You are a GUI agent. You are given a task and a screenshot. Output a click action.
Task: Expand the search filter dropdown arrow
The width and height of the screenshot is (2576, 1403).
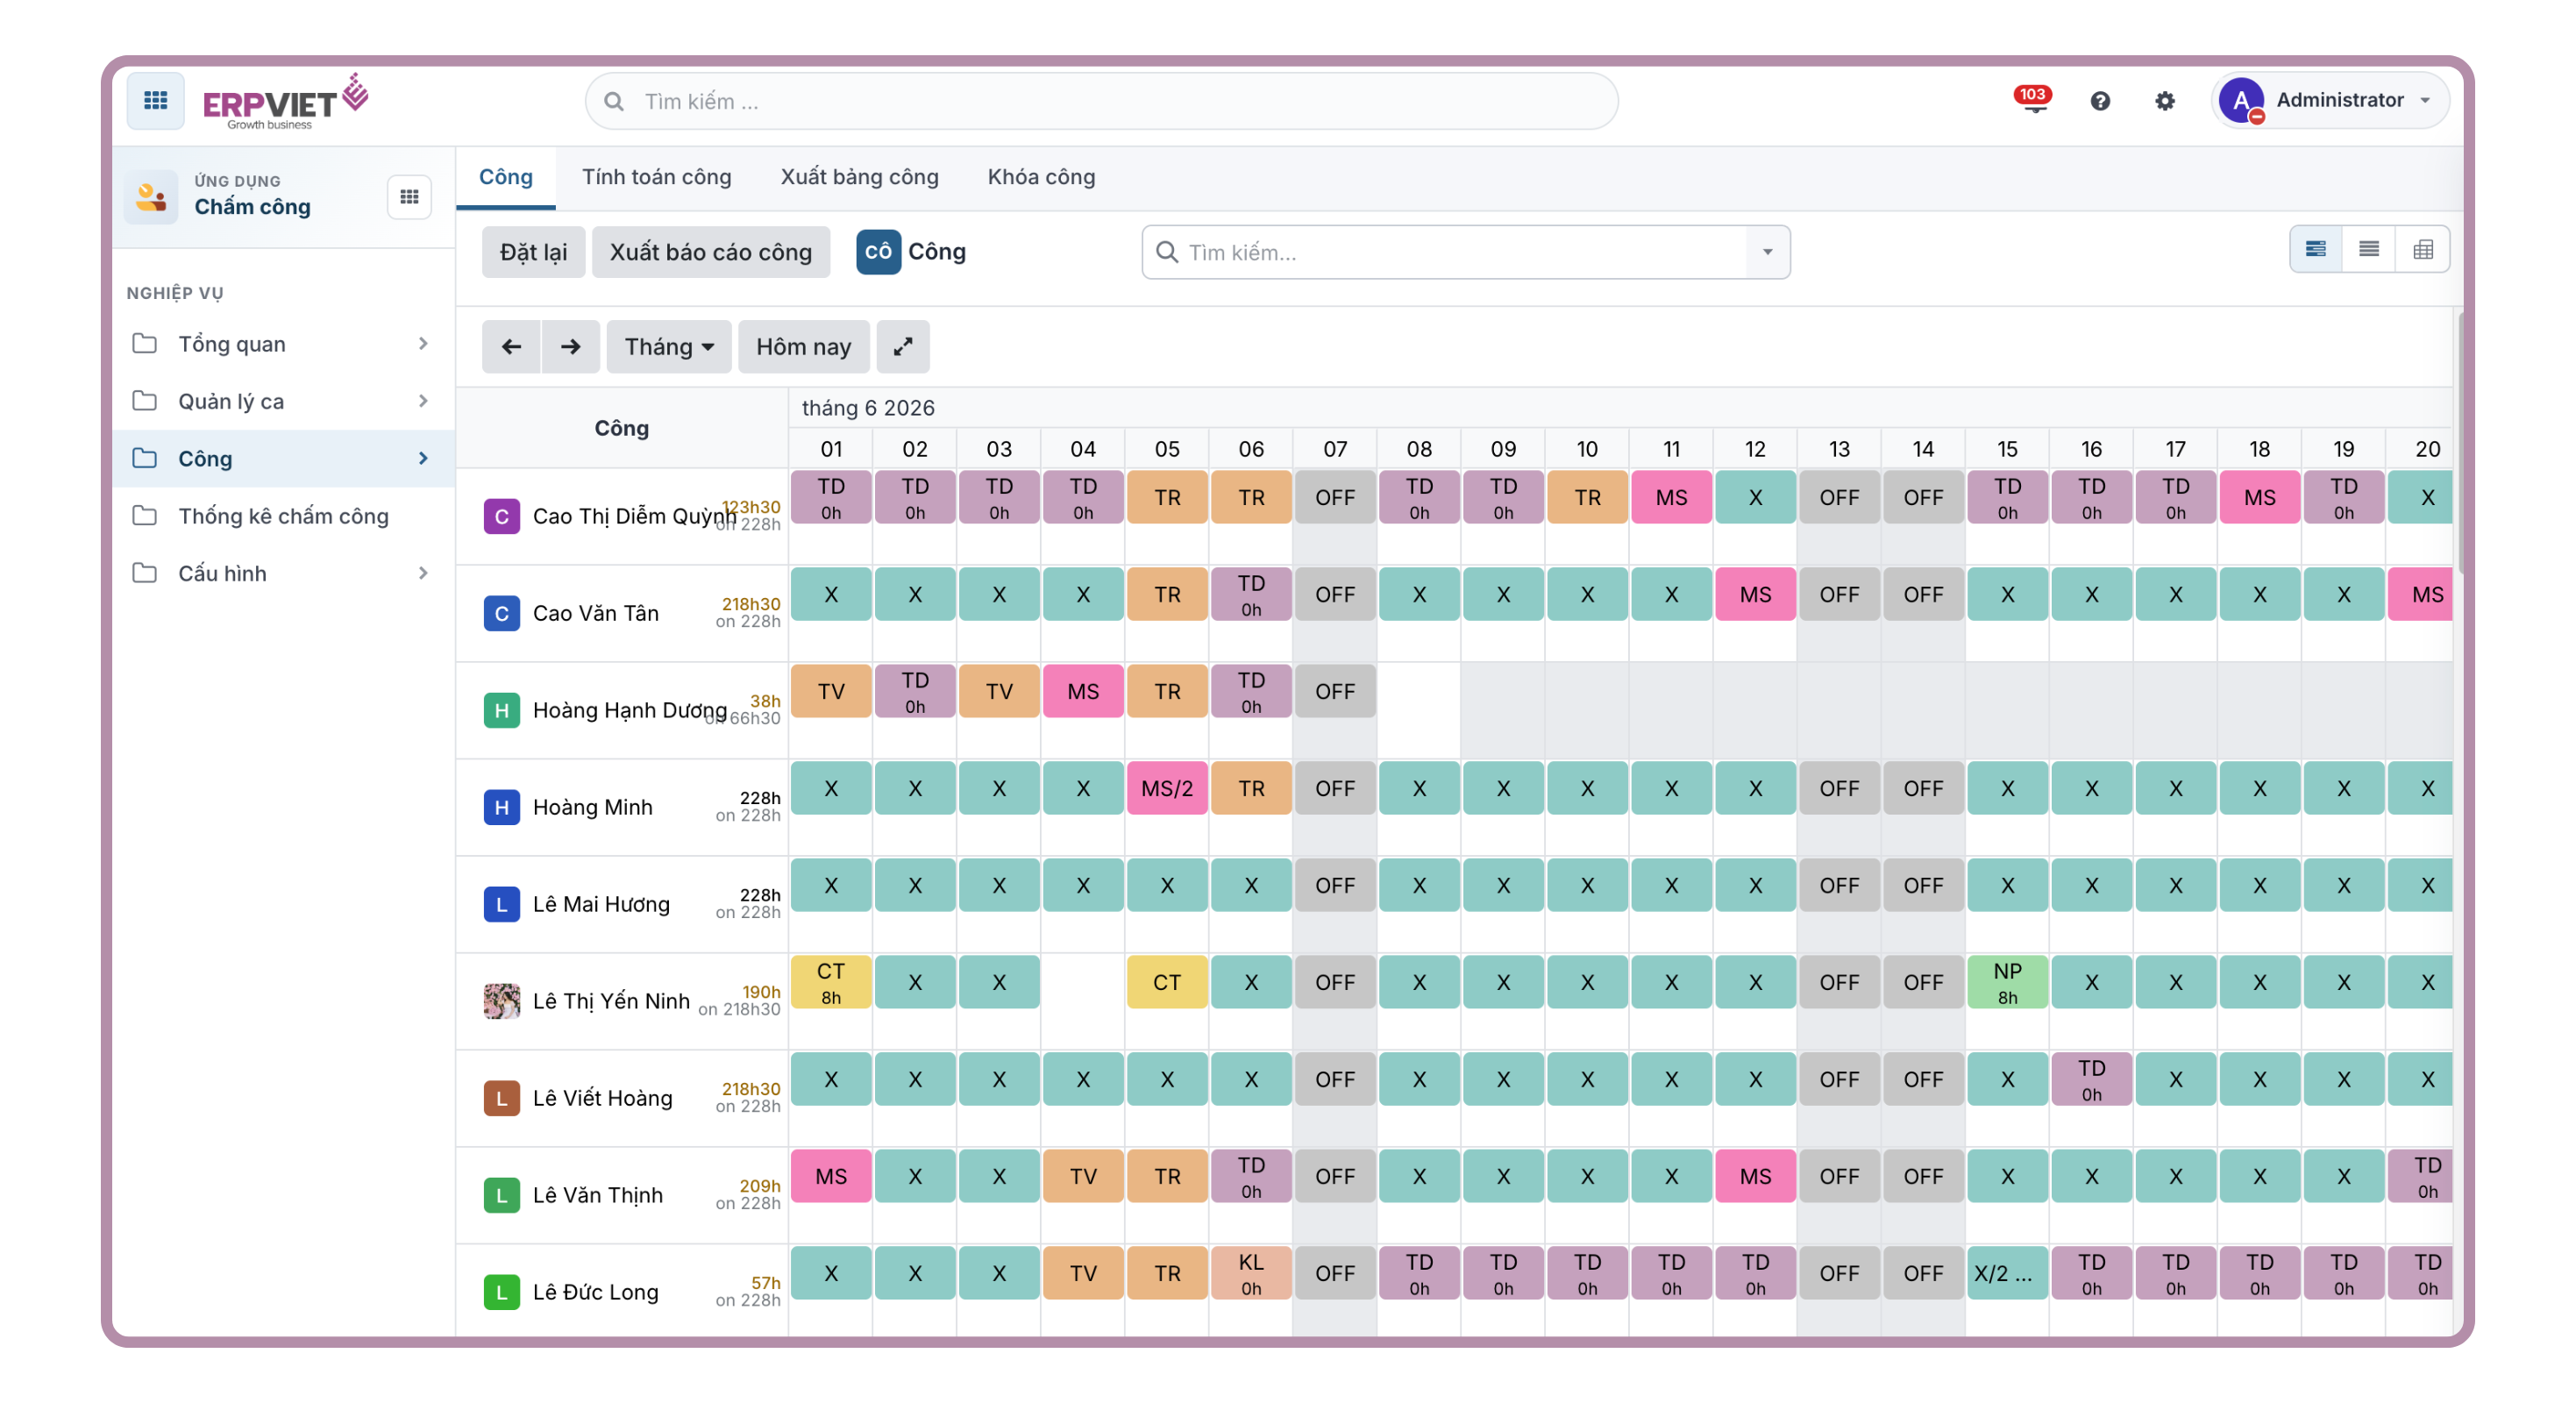pyautogui.click(x=1768, y=252)
